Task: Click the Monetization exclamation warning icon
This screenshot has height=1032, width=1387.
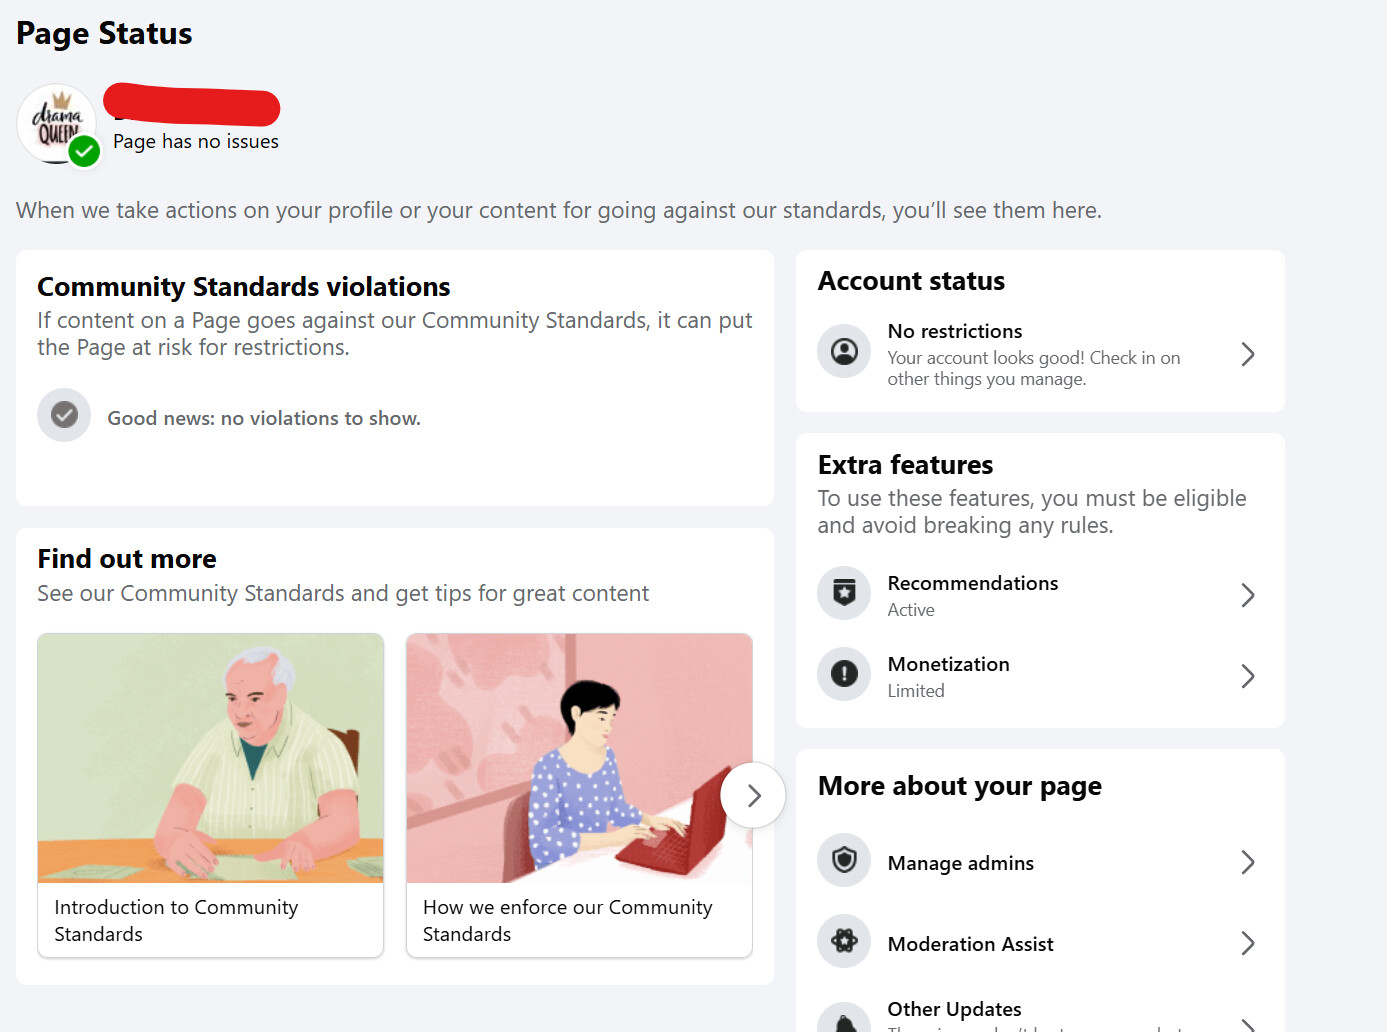Action: [x=844, y=674]
